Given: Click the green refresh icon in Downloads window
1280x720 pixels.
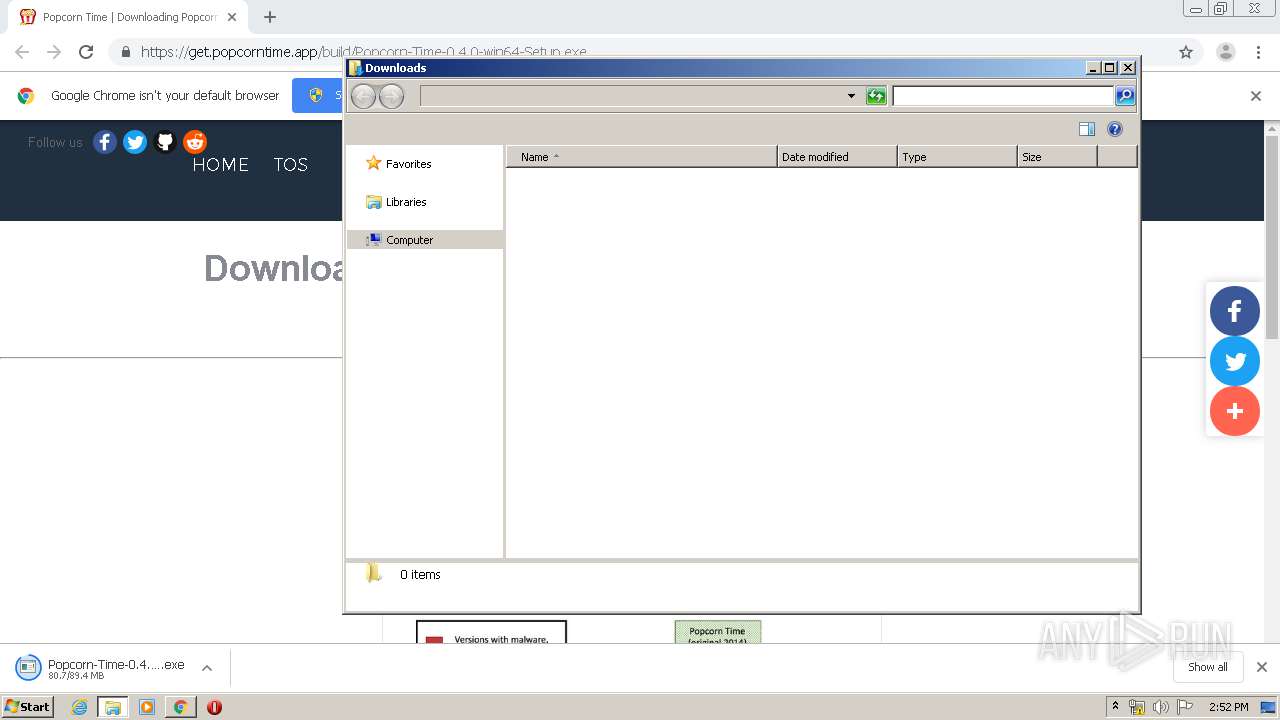Looking at the screenshot, I should (876, 96).
